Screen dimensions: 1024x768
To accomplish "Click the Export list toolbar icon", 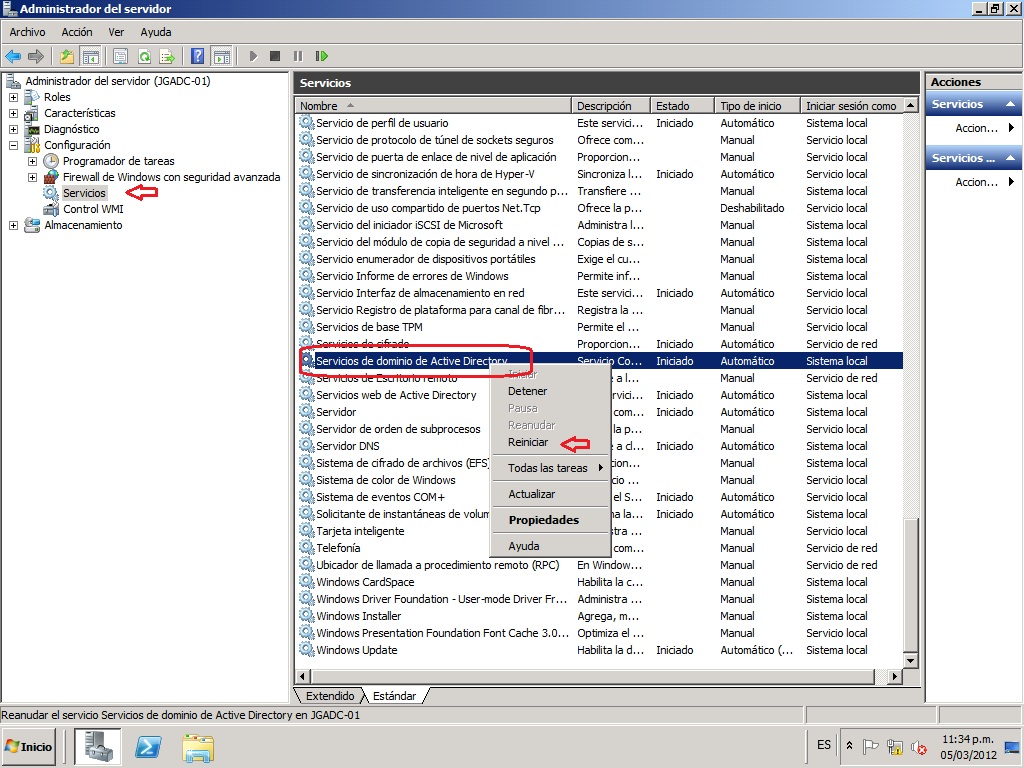I will point(167,56).
